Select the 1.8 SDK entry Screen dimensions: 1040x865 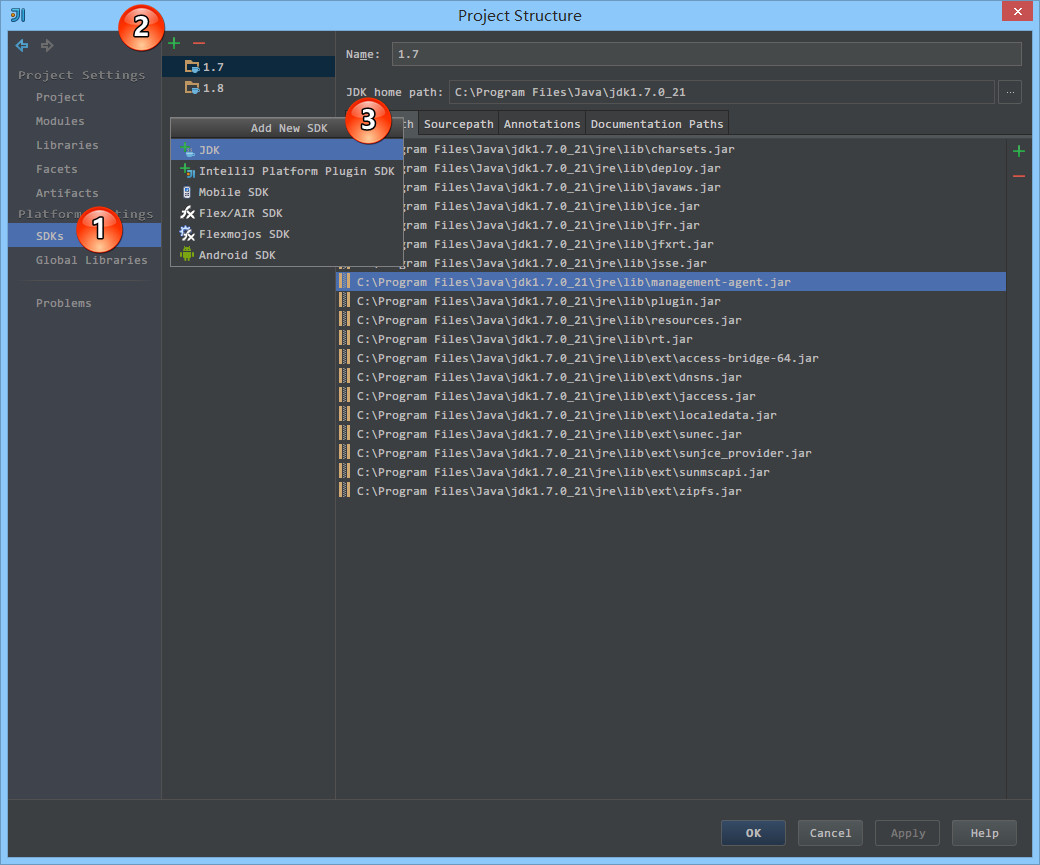click(x=212, y=88)
